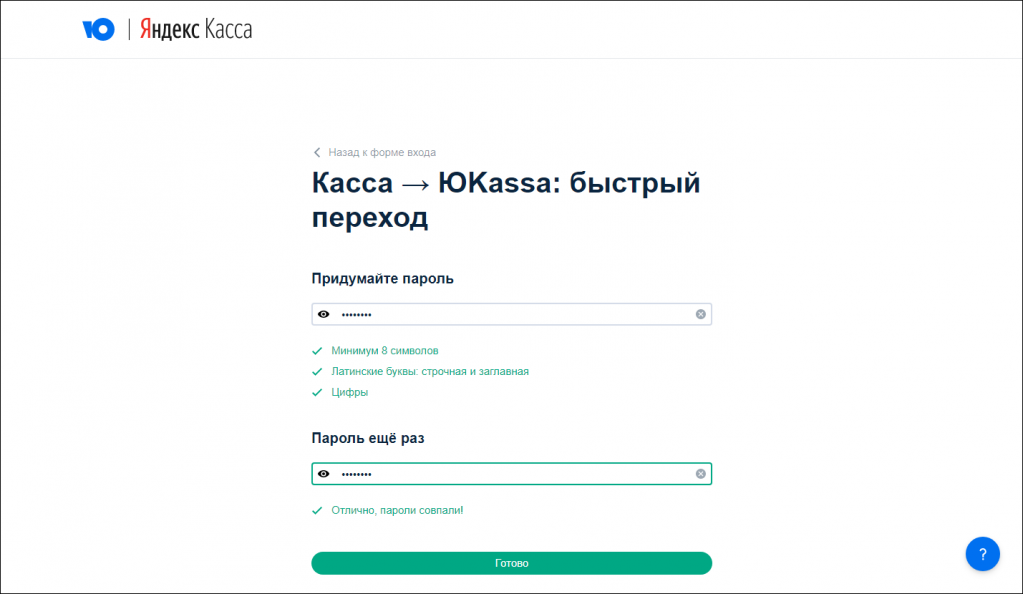This screenshot has height=594, width=1023.
Task: Show password in "Придумайте пароль" using eye icon
Action: (x=323, y=314)
